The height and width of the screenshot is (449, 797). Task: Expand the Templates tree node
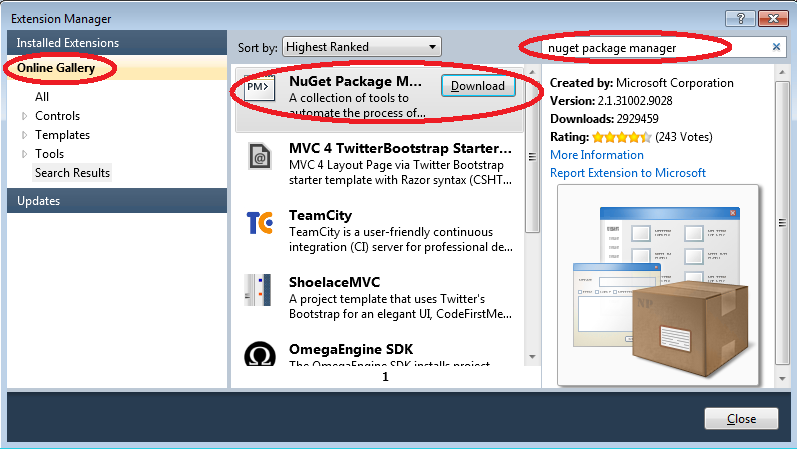pos(24,135)
